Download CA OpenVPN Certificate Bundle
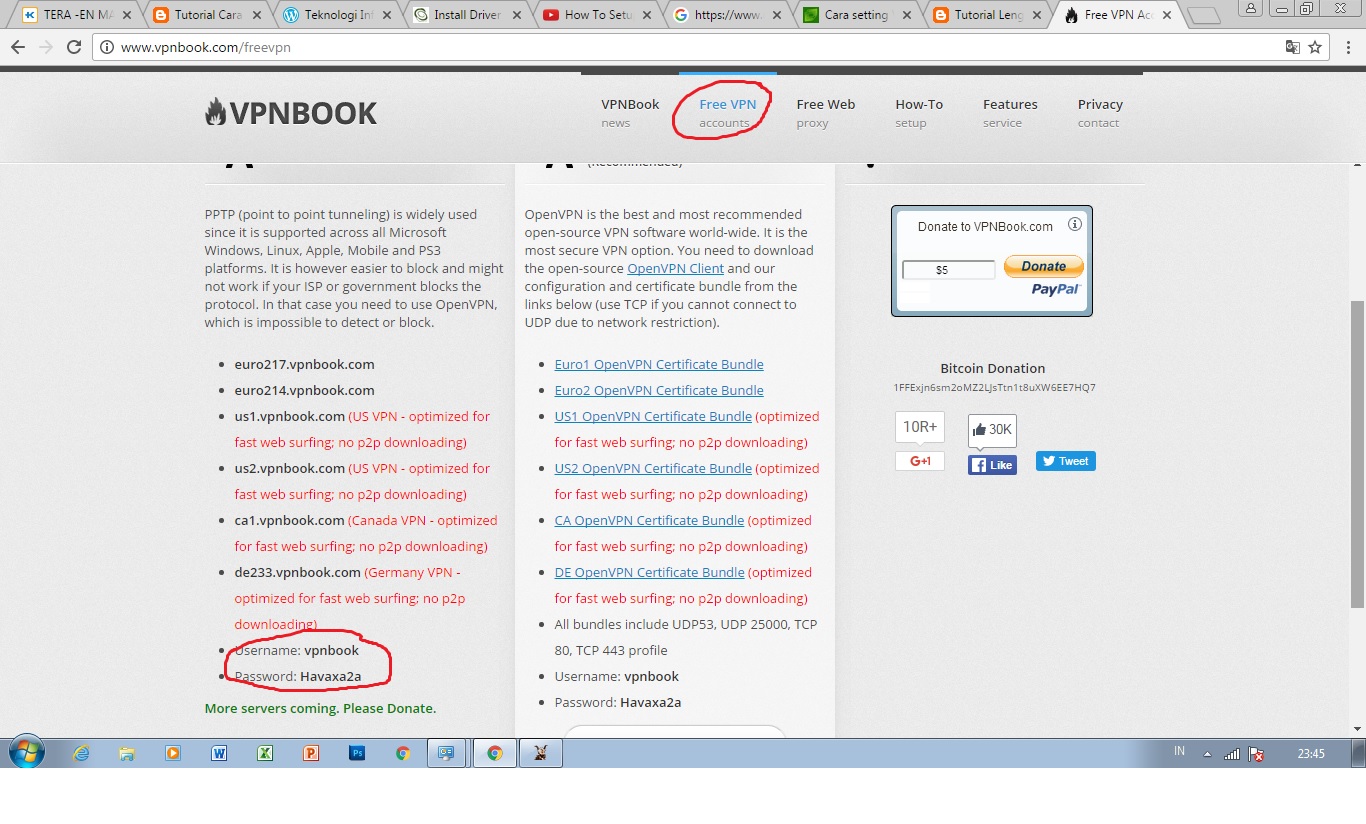 [x=649, y=520]
